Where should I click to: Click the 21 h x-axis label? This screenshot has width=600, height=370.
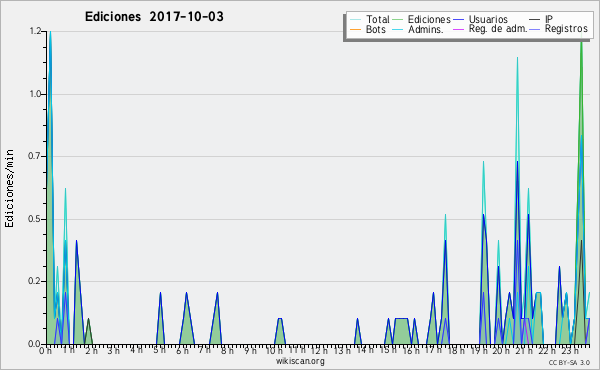(524, 350)
